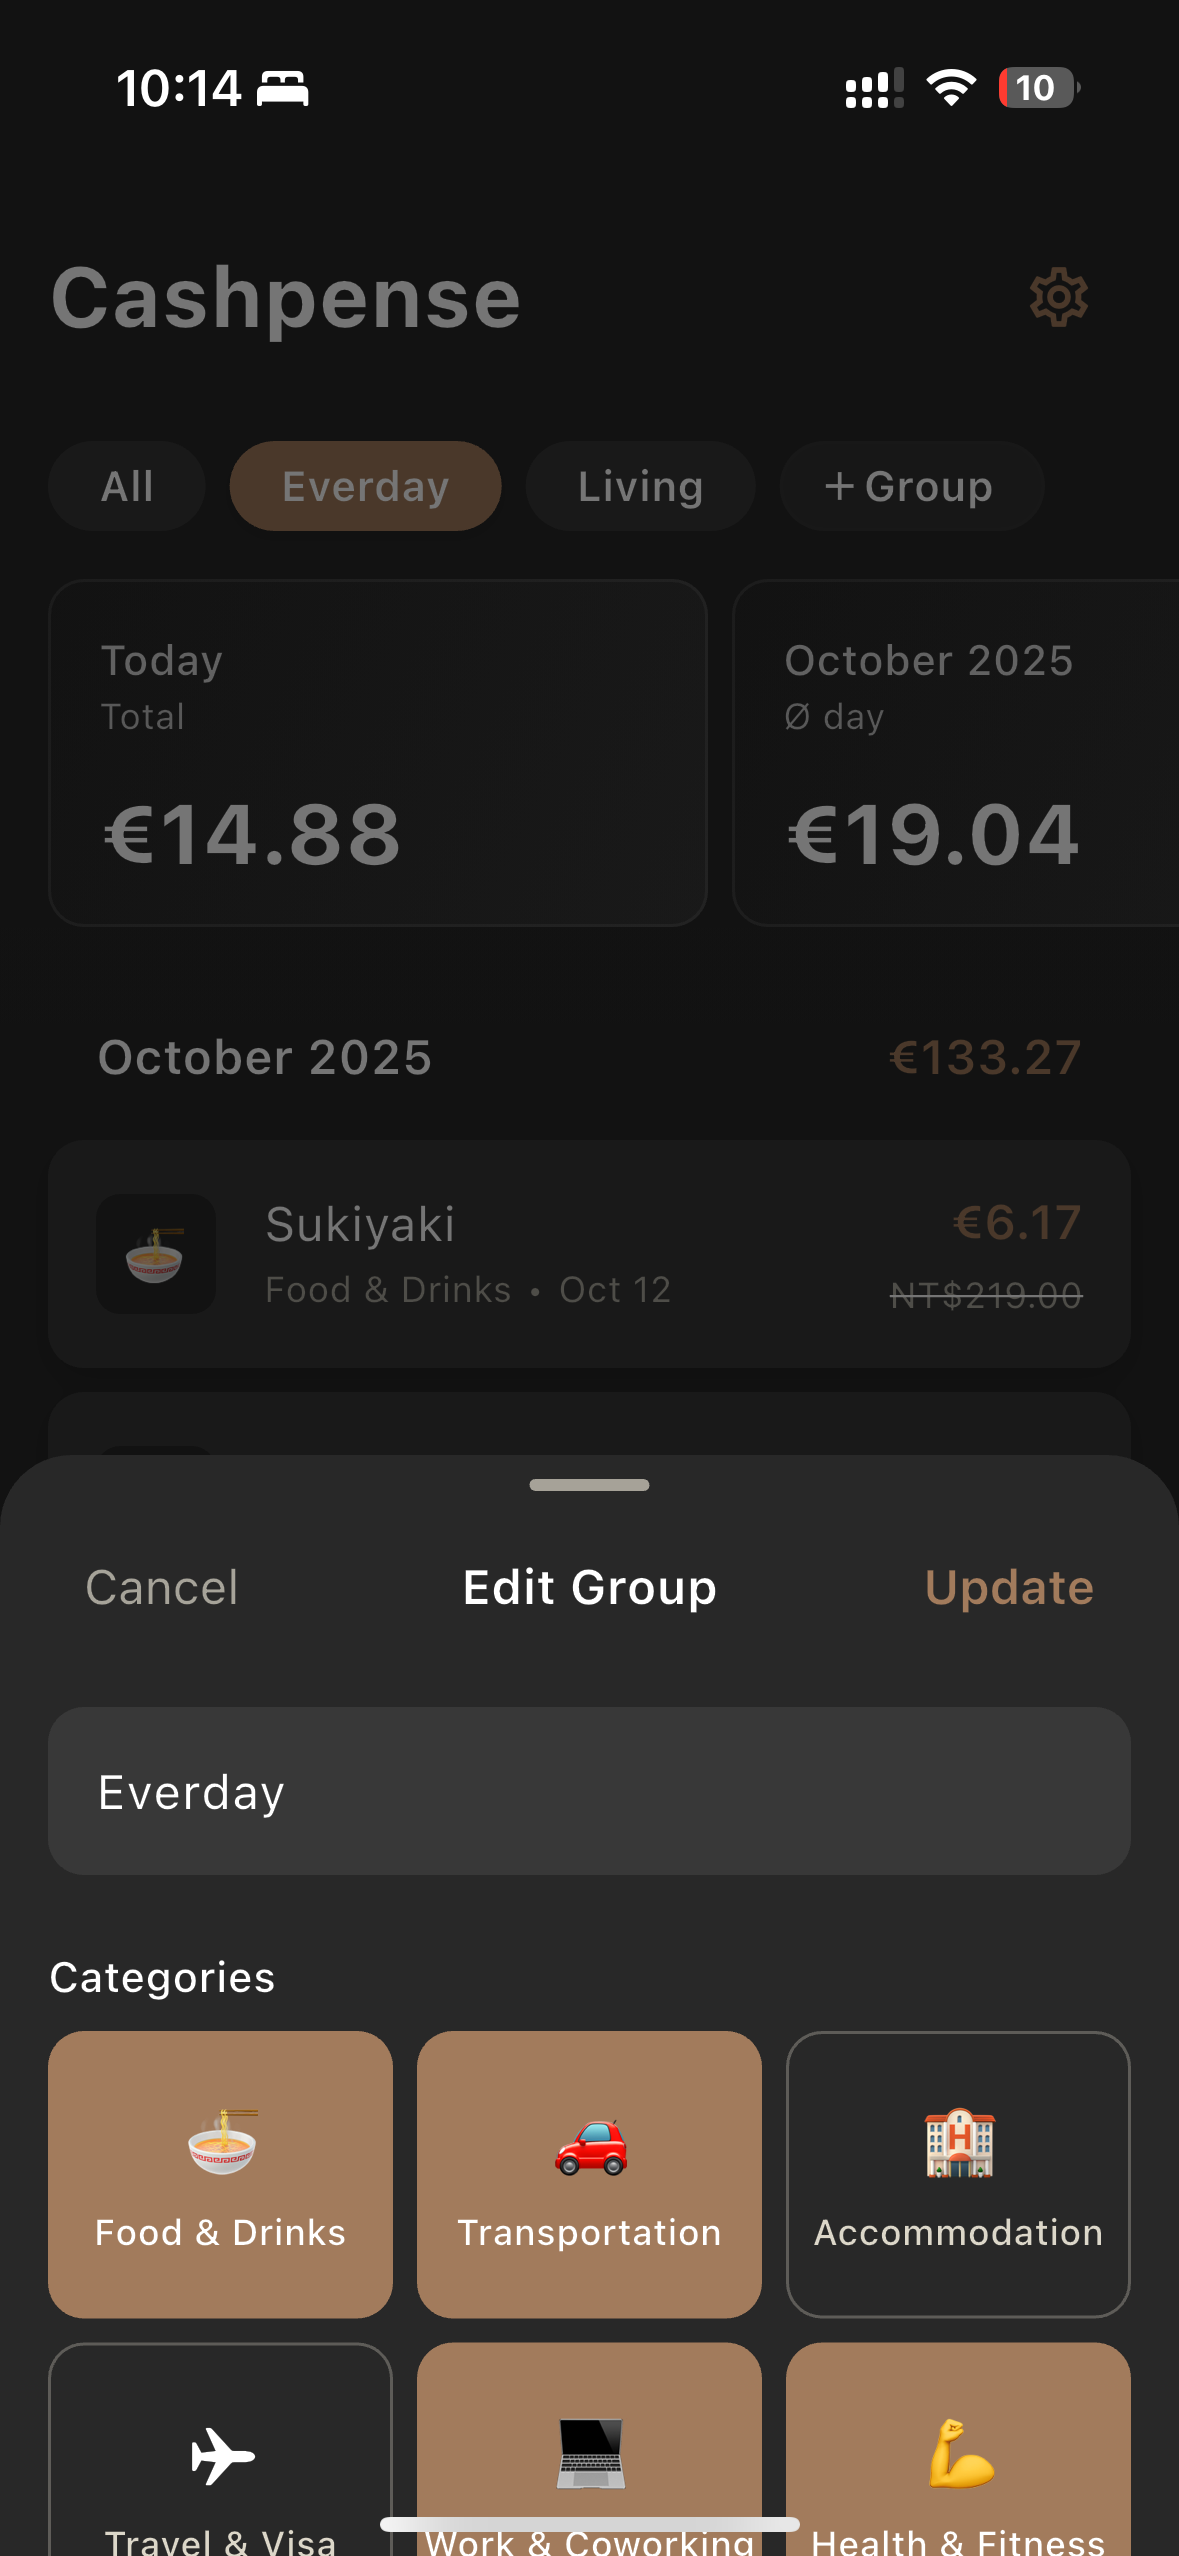1179x2556 pixels.
Task: Add a new group with + Group
Action: [911, 487]
